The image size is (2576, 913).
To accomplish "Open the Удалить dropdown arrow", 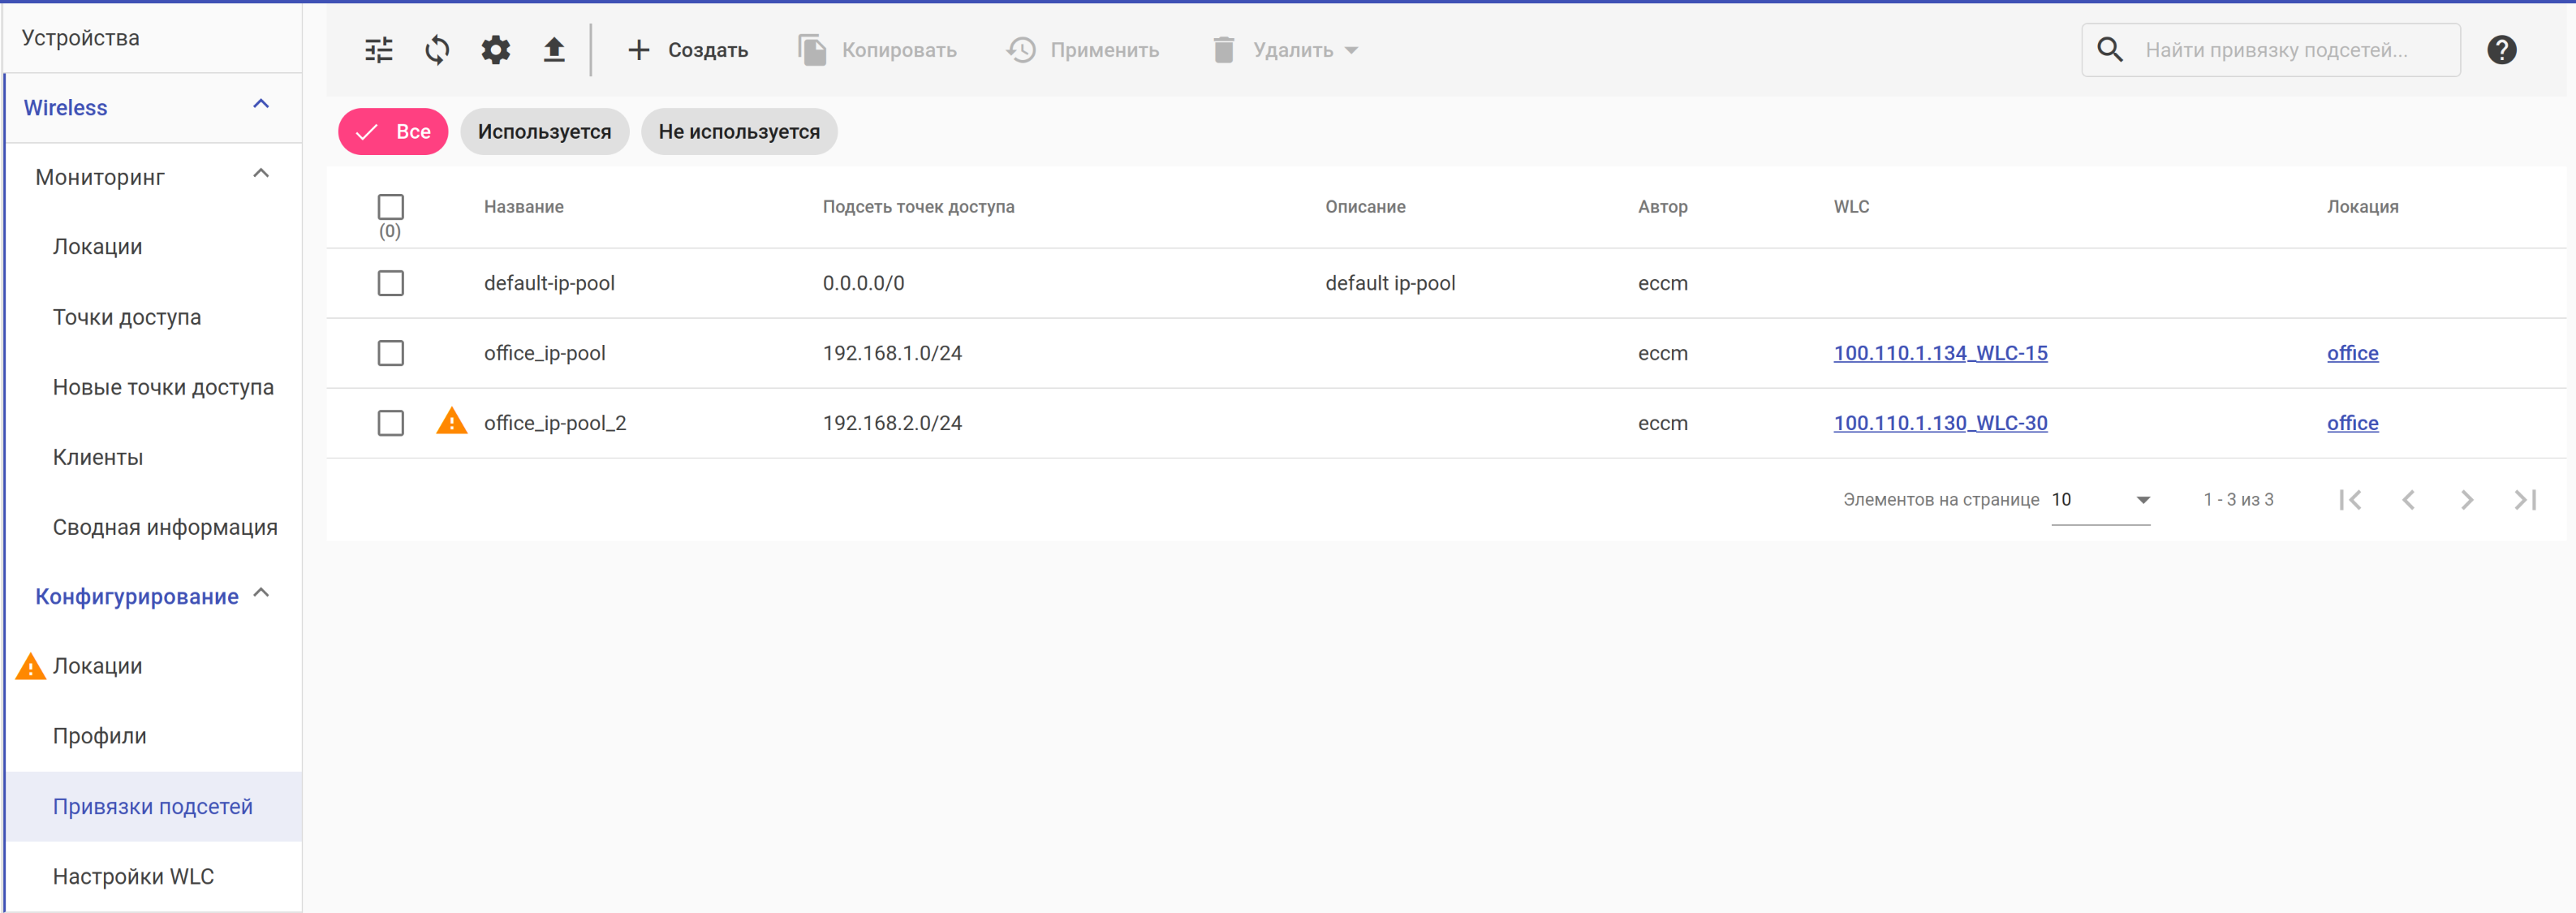I will 1351,50.
